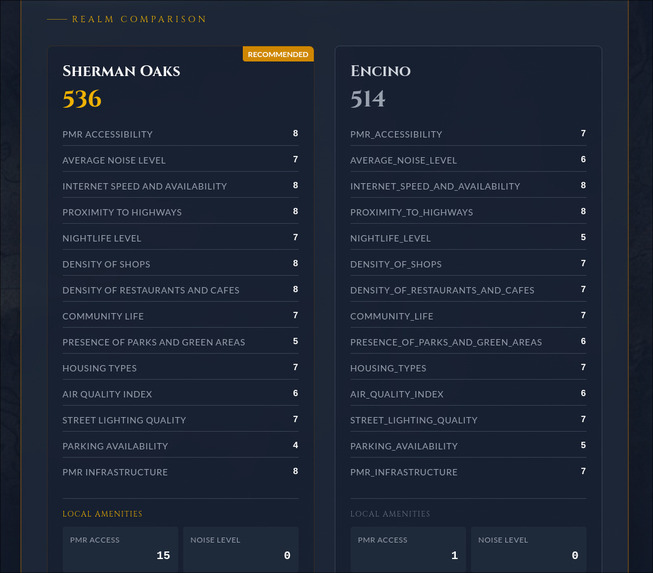Click LOCAL AMENITIES heading under Encino
Viewport: 653px width, 573px height.
click(x=390, y=514)
